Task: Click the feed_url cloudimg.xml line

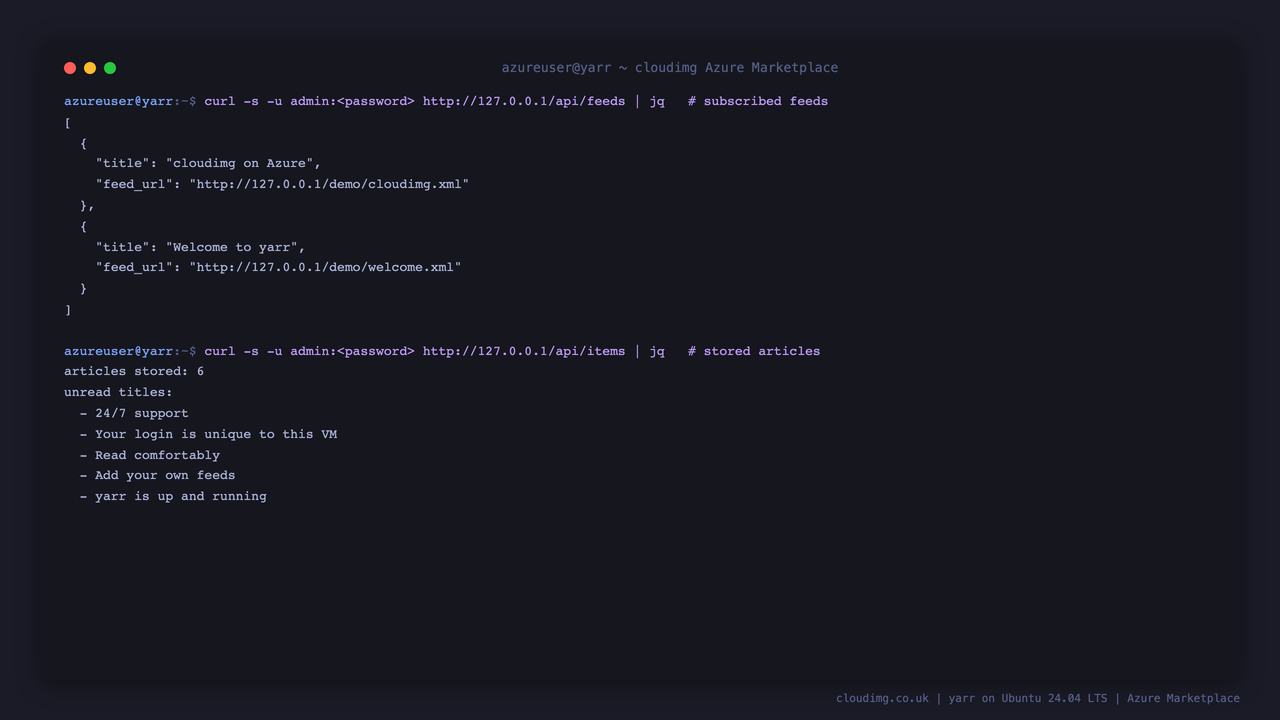Action: click(282, 184)
